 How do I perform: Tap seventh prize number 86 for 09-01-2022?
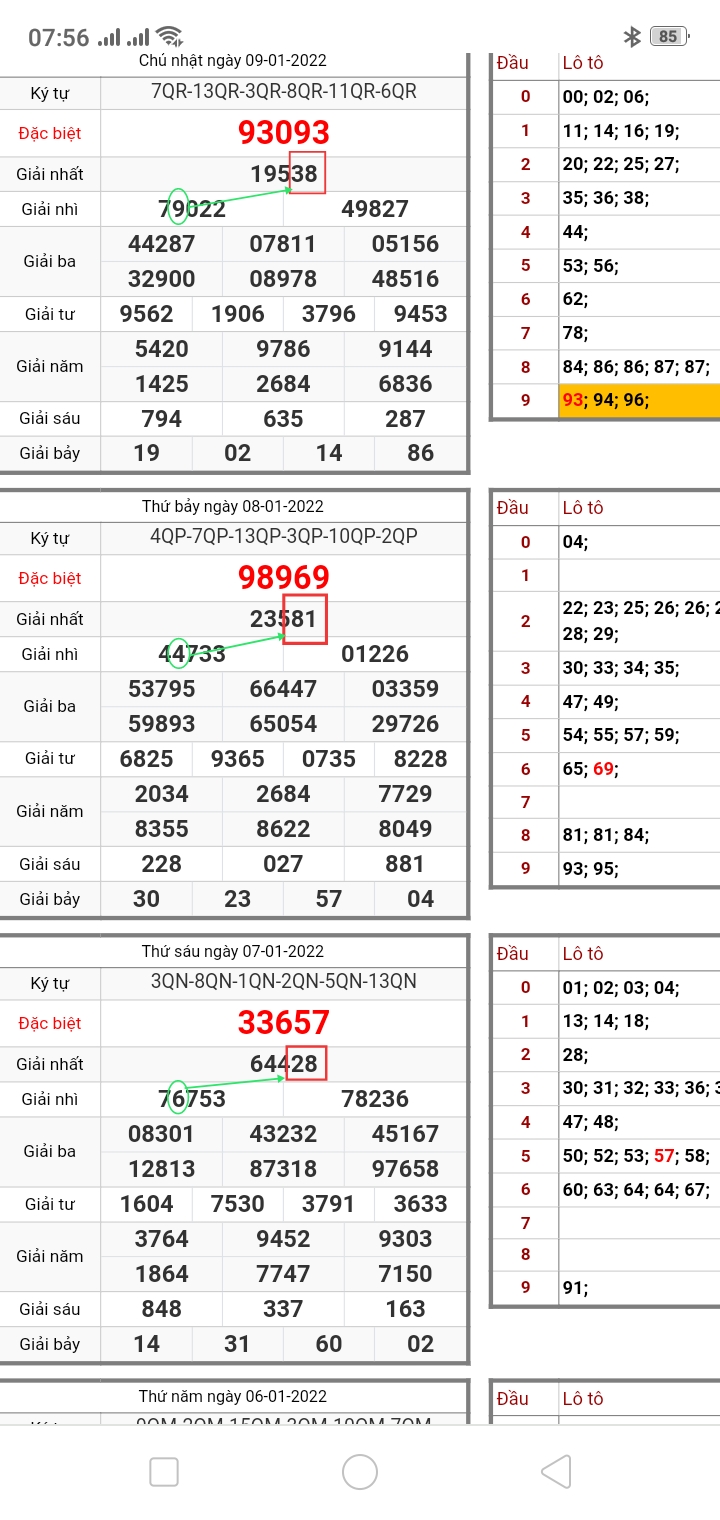point(421,453)
